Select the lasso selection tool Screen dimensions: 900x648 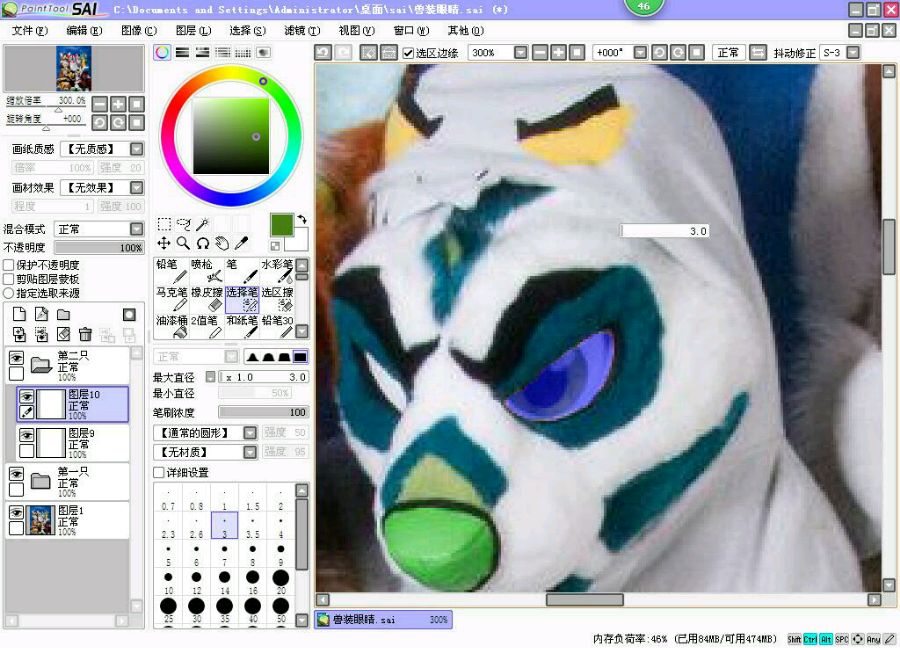(183, 224)
